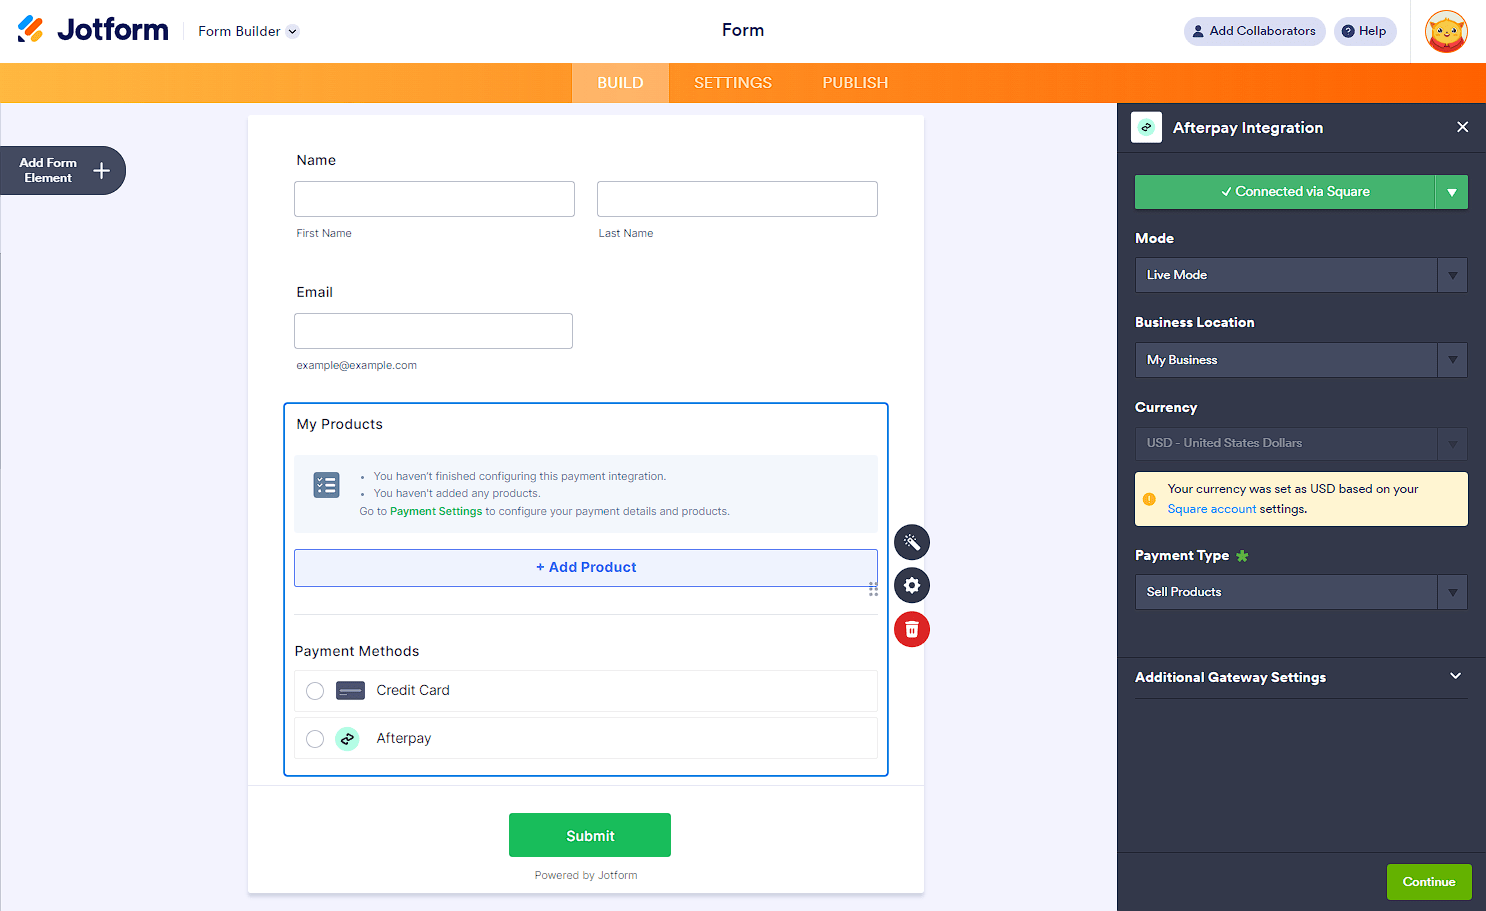Image resolution: width=1486 pixels, height=911 pixels.
Task: Open the Payment Type Sell Products dropdown
Action: tap(1301, 592)
